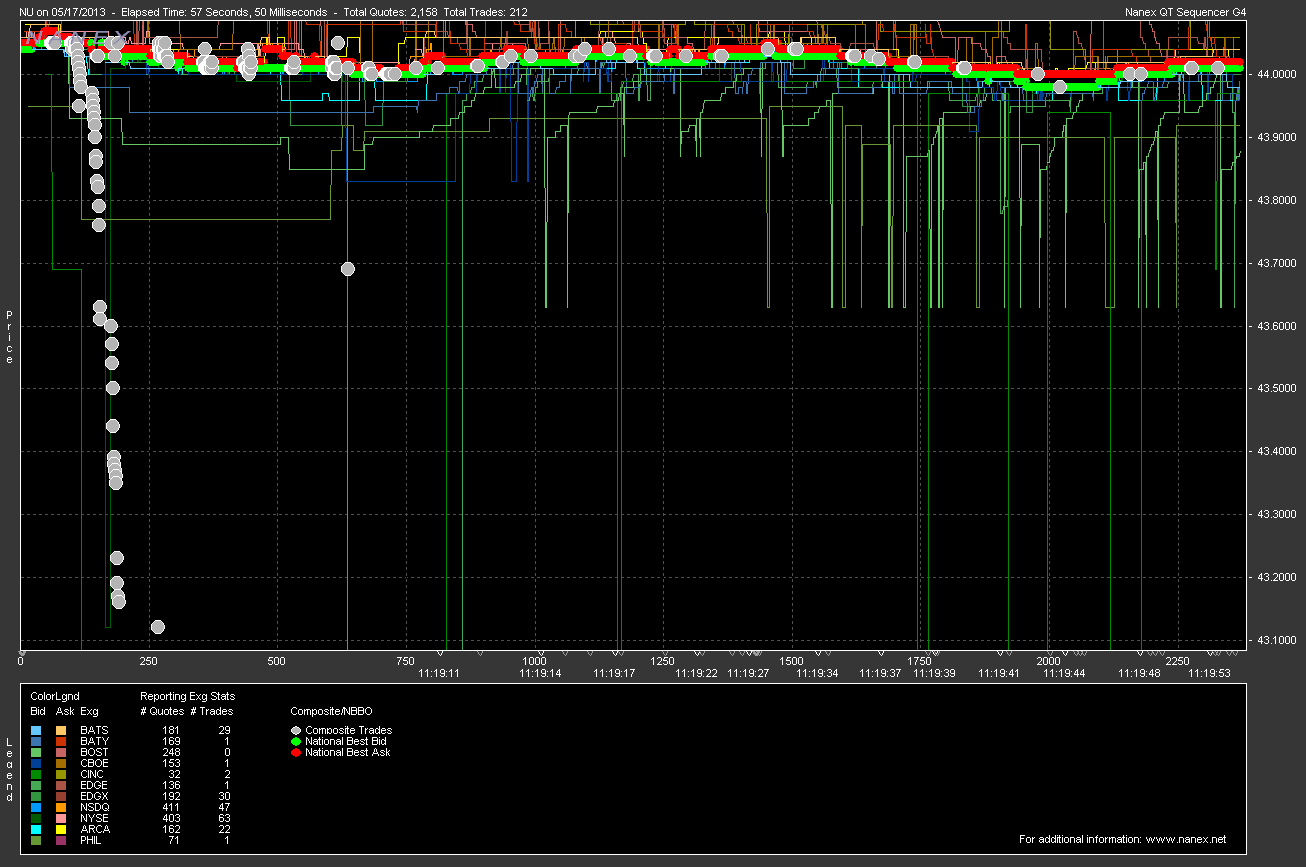Click the ARCA ask yellow swatch
The image size is (1306, 867).
[61, 829]
